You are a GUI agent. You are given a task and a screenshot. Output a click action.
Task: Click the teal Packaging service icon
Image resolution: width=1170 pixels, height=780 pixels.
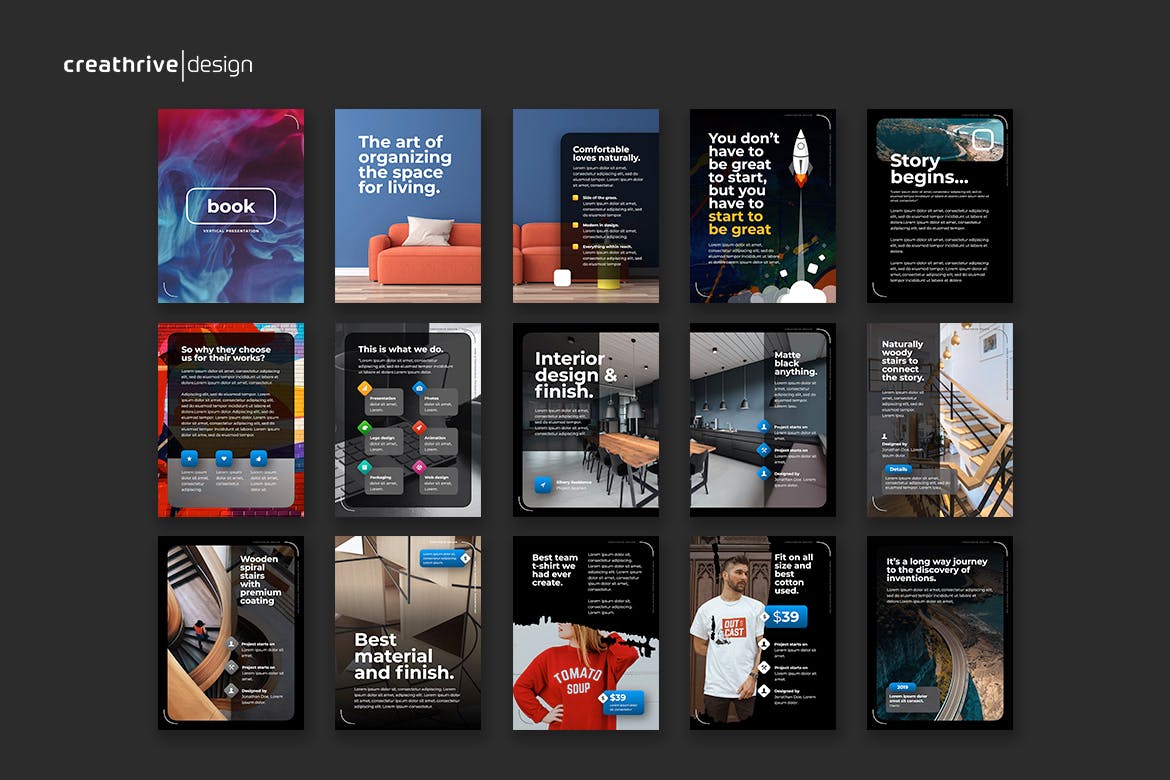(x=365, y=466)
